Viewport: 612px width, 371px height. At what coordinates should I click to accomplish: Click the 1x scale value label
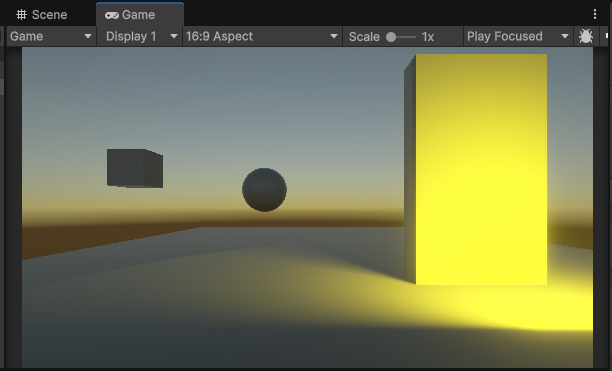coord(428,37)
